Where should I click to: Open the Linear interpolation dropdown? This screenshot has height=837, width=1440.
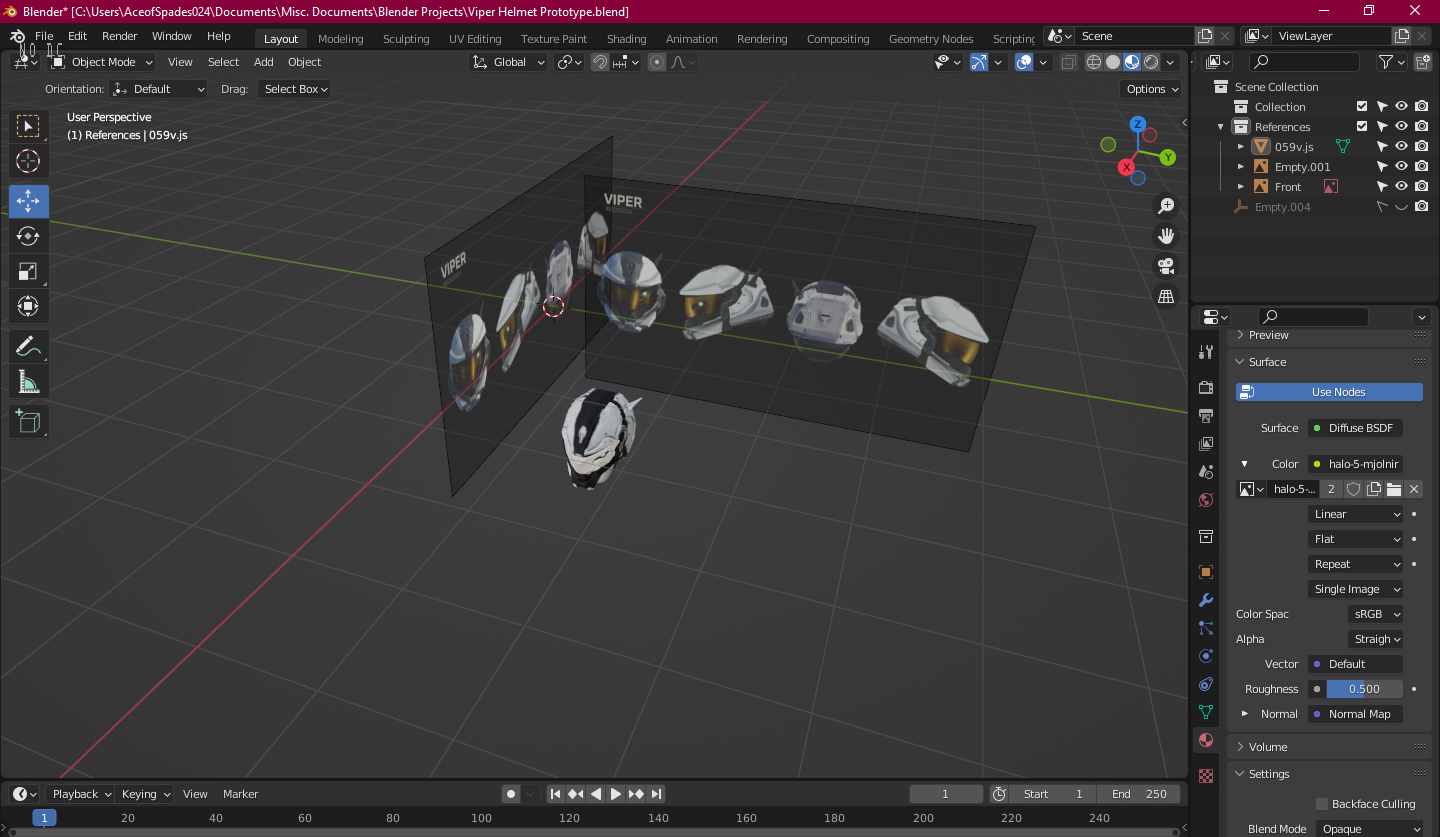pos(1355,514)
